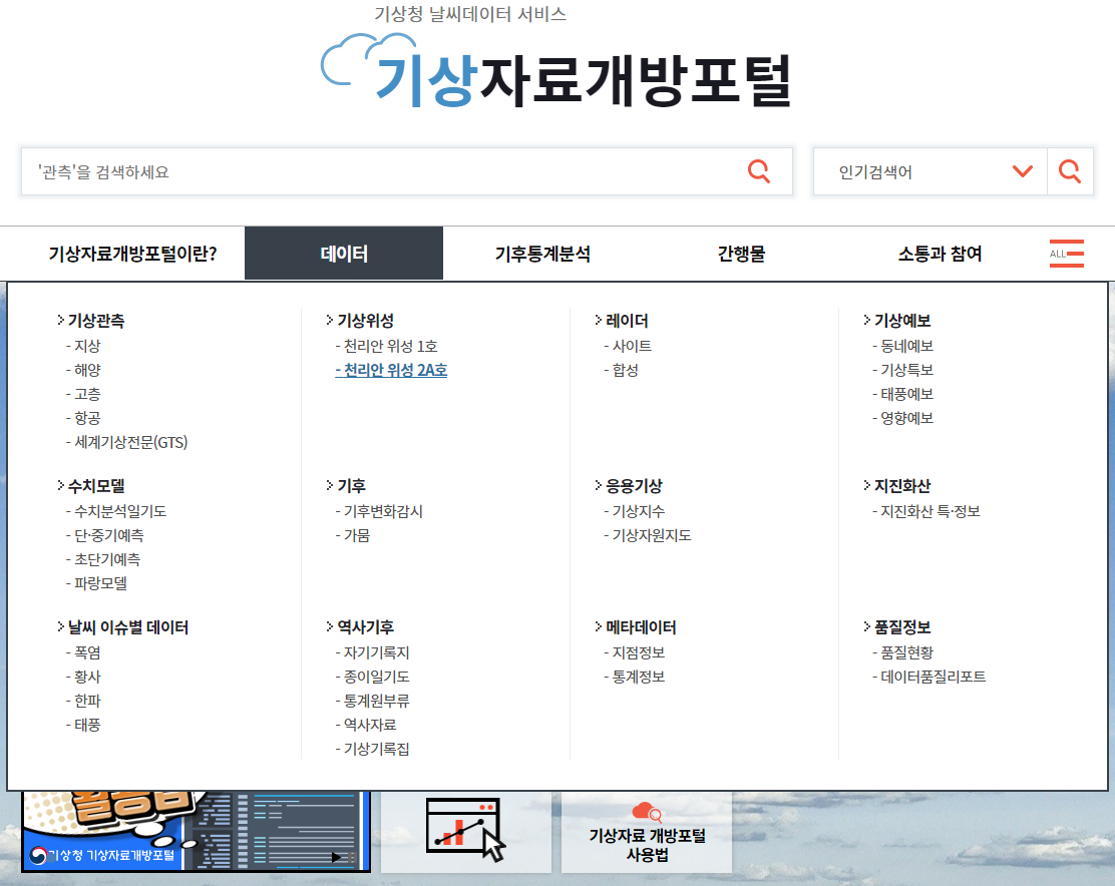Select 천리안 위성 1호

[x=387, y=346]
